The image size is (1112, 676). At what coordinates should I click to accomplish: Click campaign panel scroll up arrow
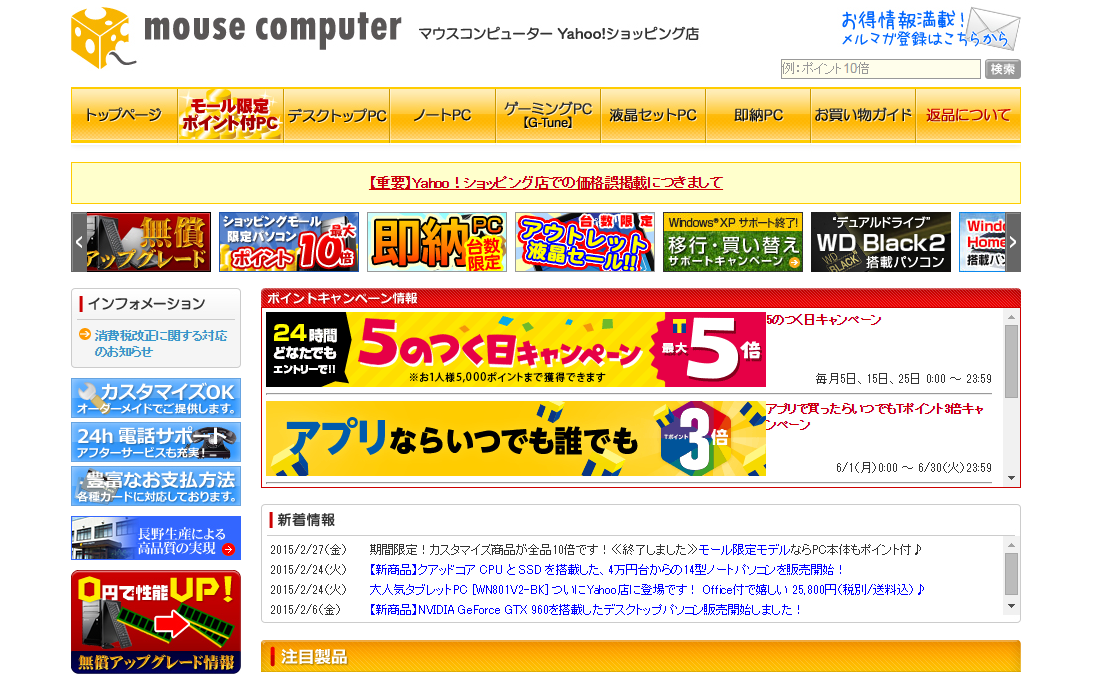pos(1012,317)
